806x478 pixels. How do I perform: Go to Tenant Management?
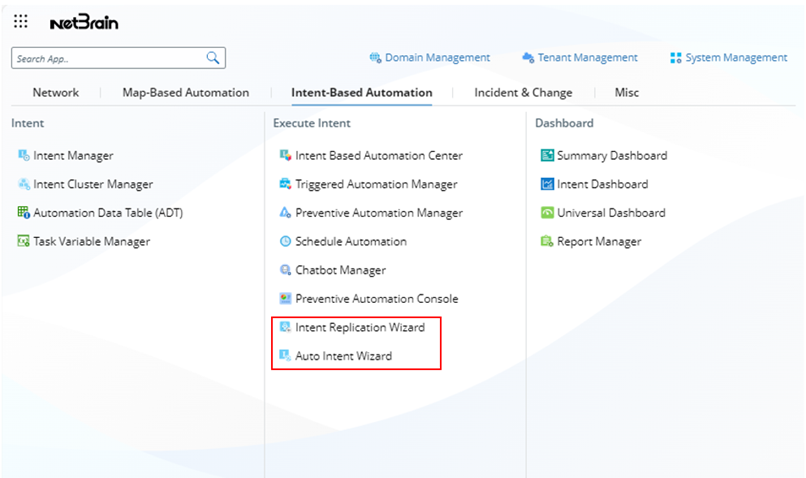coord(580,58)
